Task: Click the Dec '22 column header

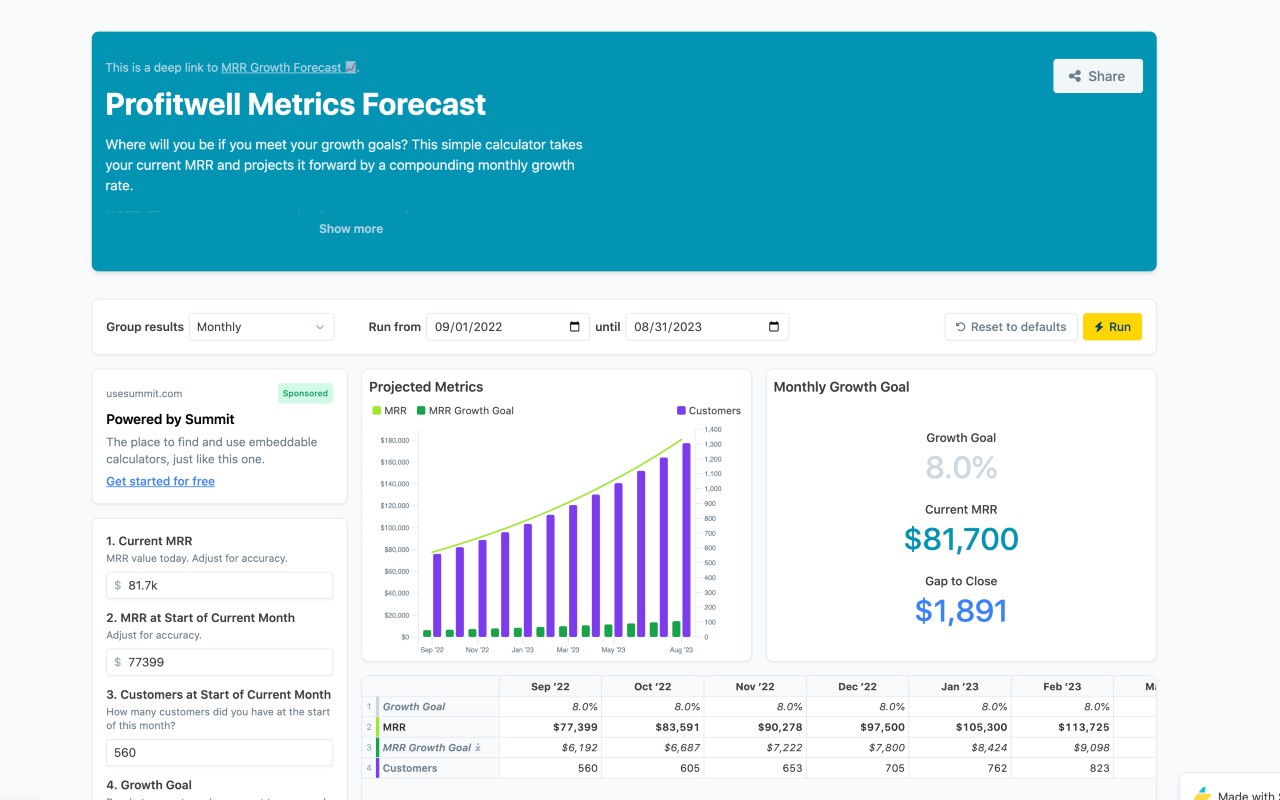Action: click(x=858, y=686)
